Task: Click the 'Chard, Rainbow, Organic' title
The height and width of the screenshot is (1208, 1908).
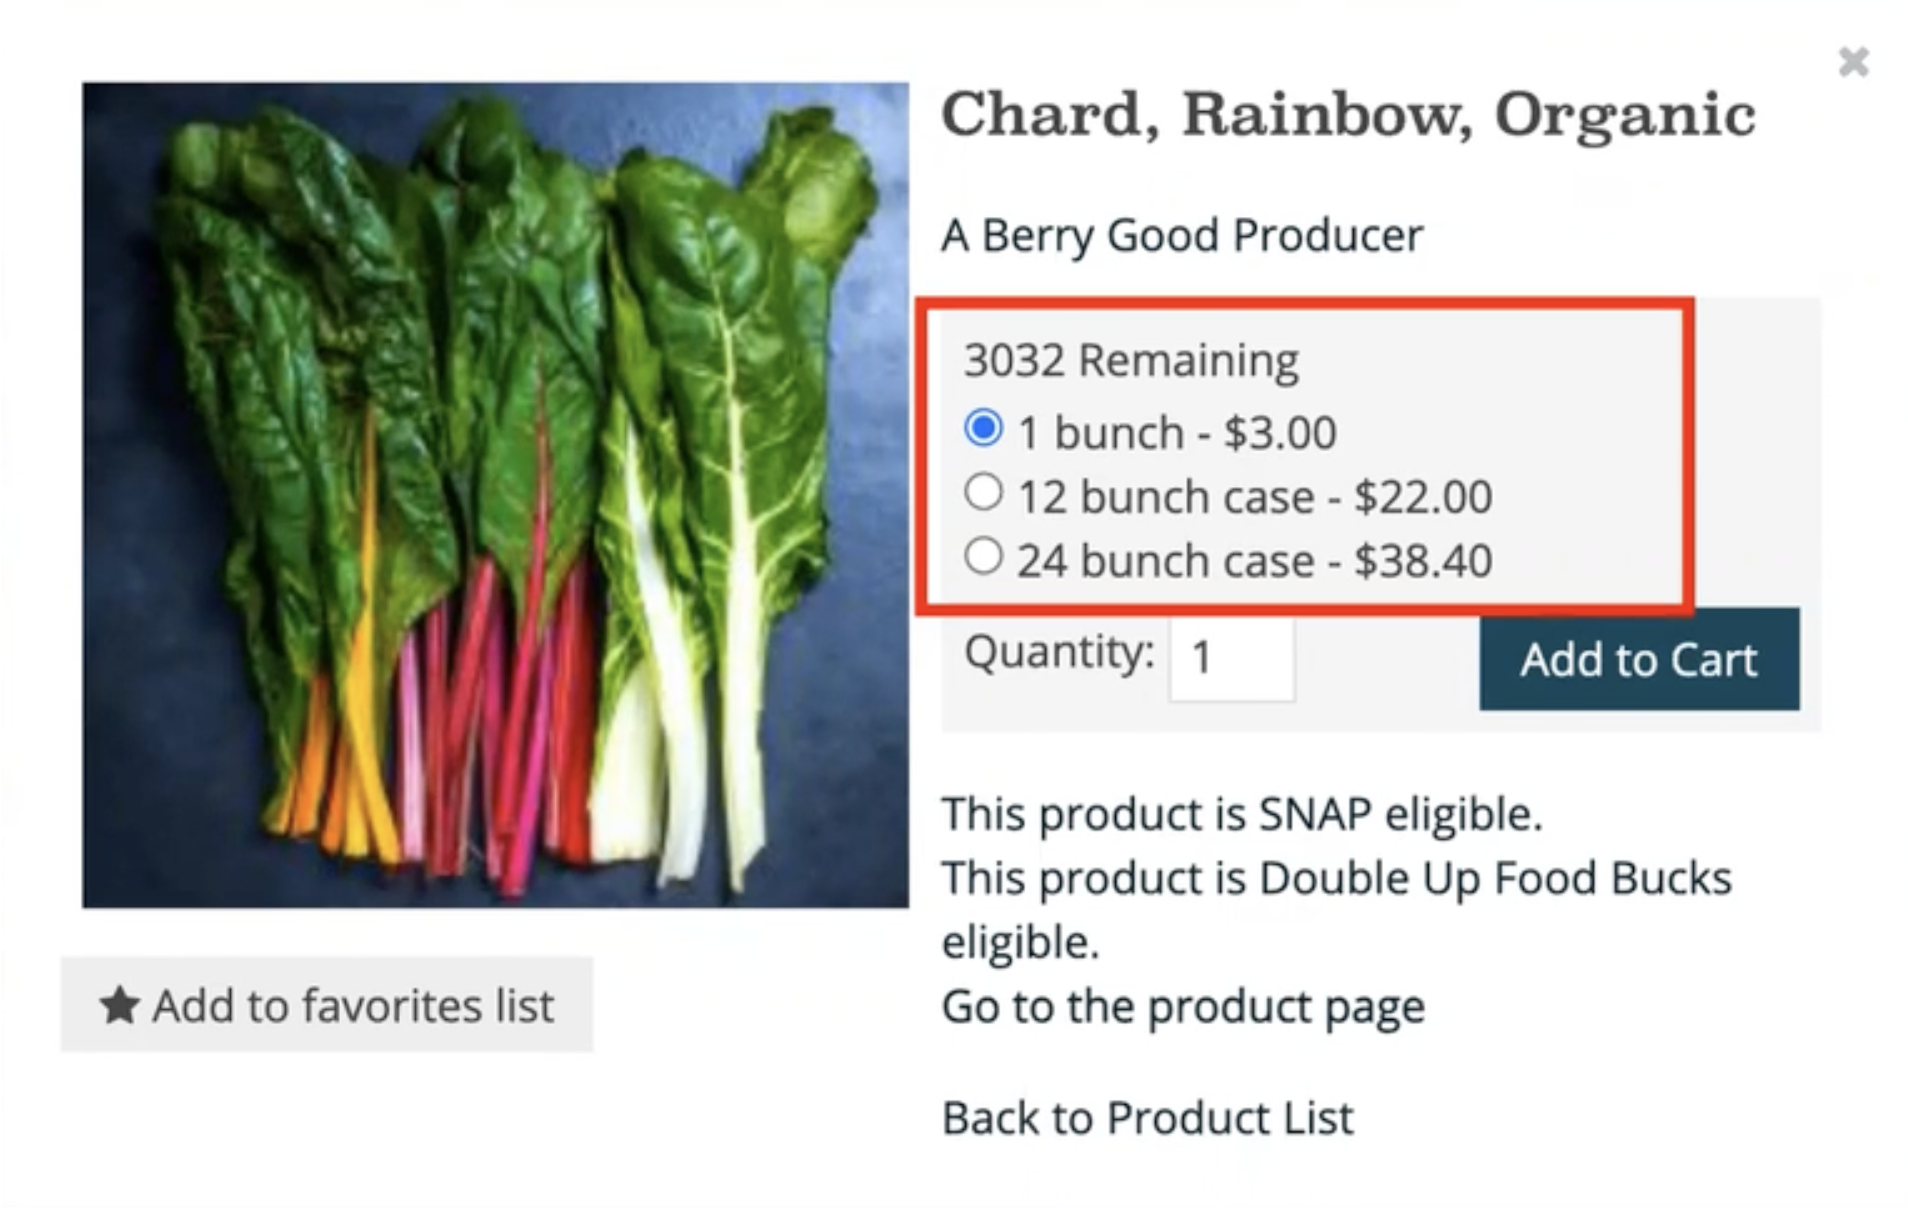Action: point(1347,114)
